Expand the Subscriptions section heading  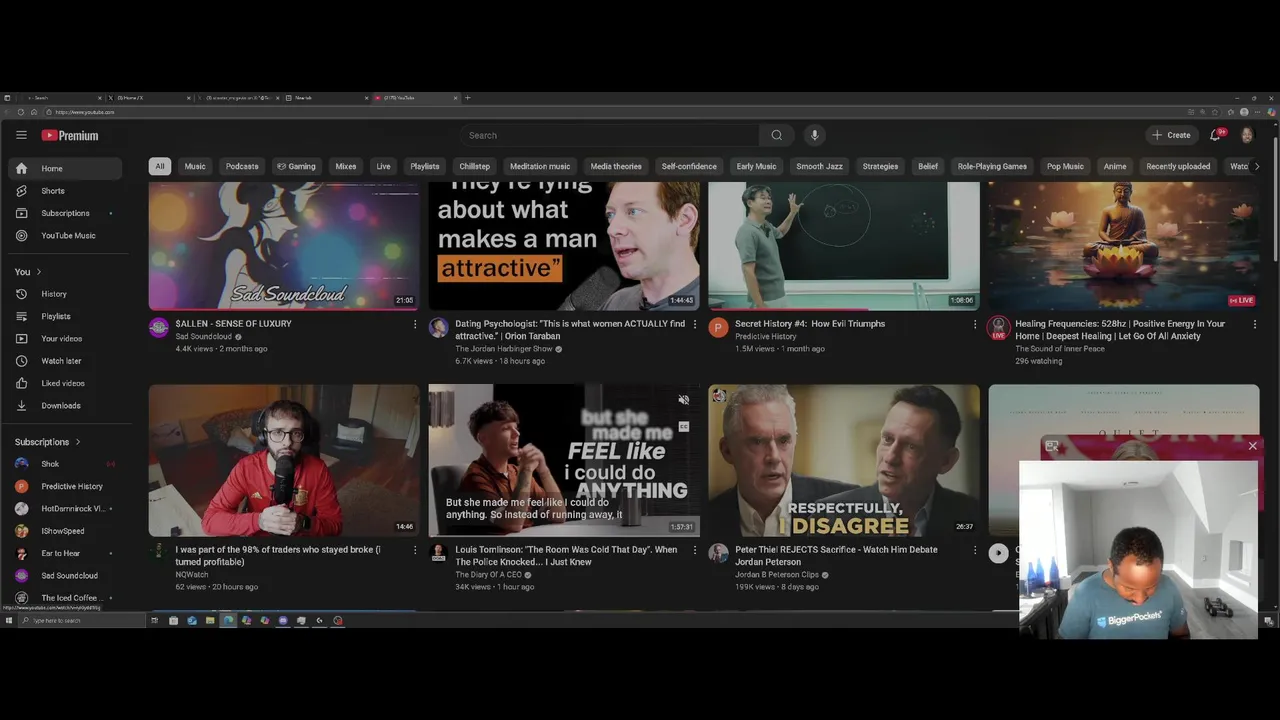[47, 442]
